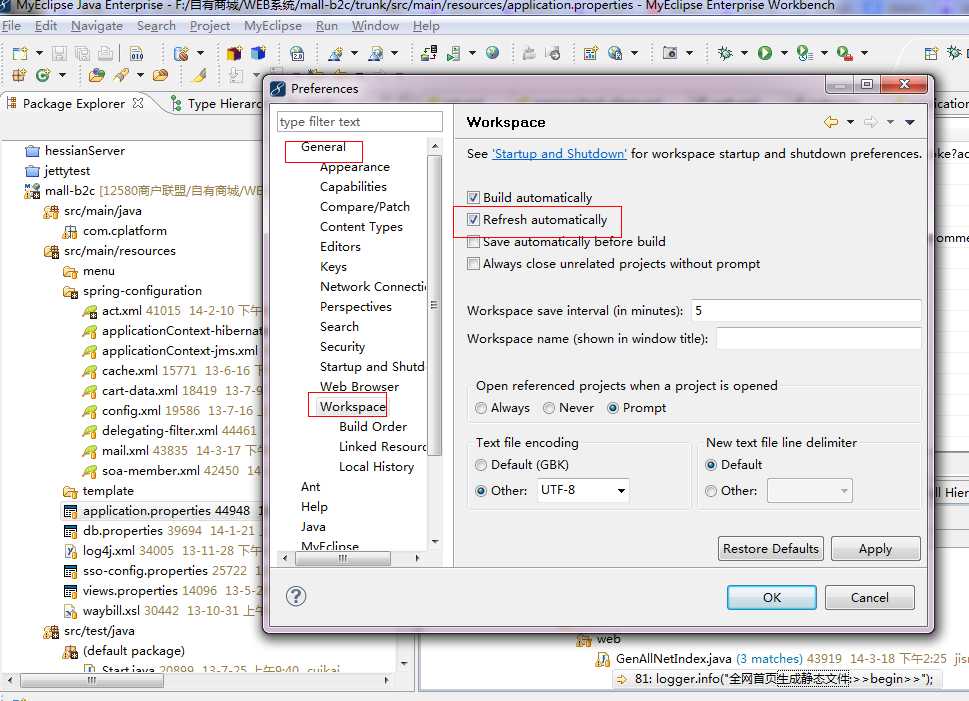Click the blue cube new project icon
969x701 pixels.
258,53
